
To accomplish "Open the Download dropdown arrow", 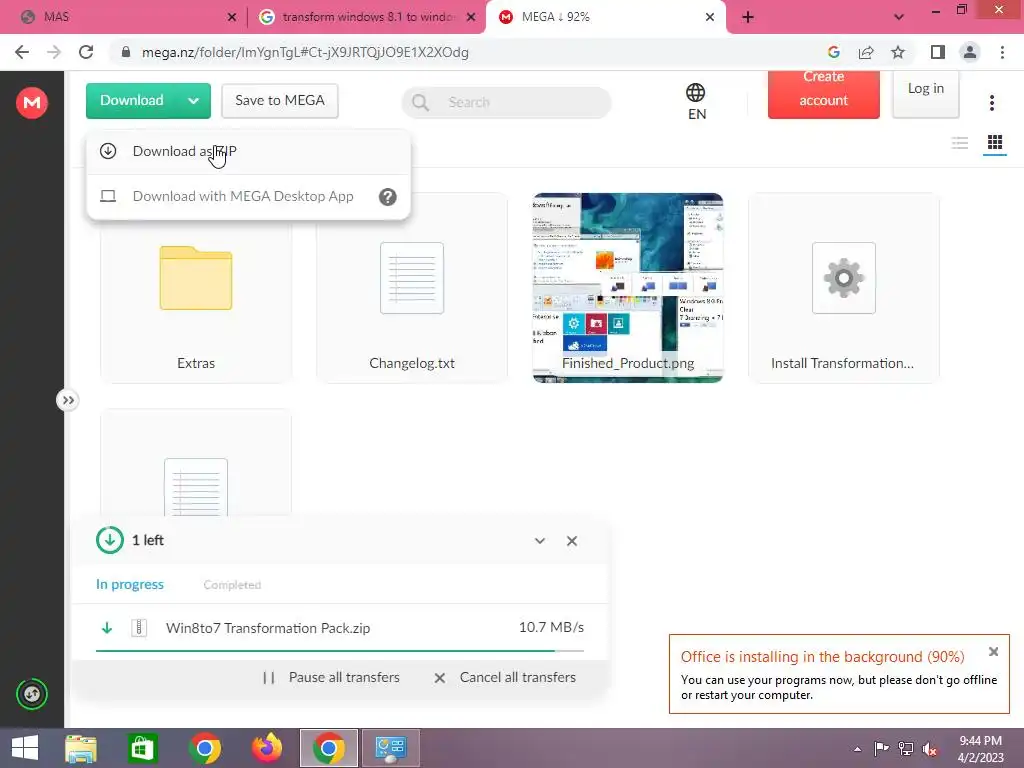I will coord(193,101).
